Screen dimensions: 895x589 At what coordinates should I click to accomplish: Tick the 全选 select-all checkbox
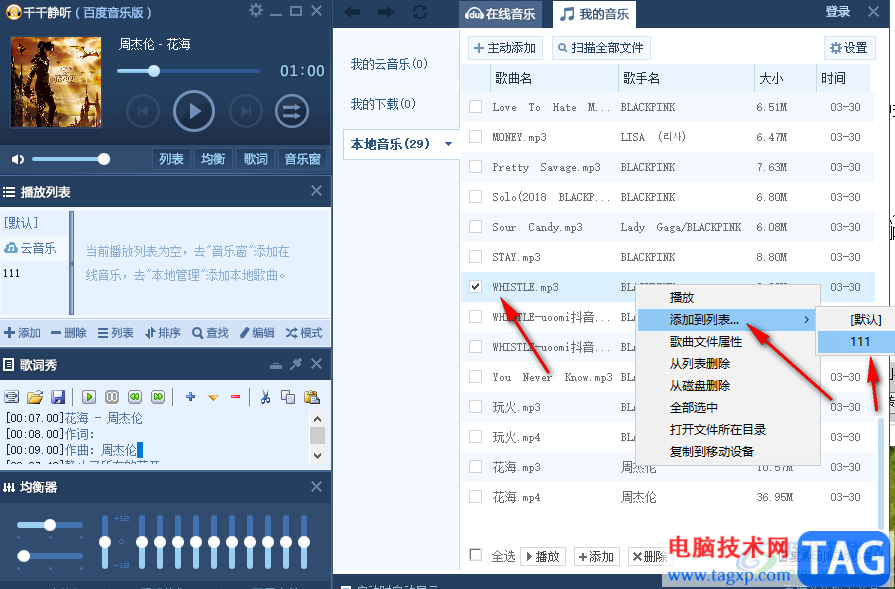click(475, 554)
